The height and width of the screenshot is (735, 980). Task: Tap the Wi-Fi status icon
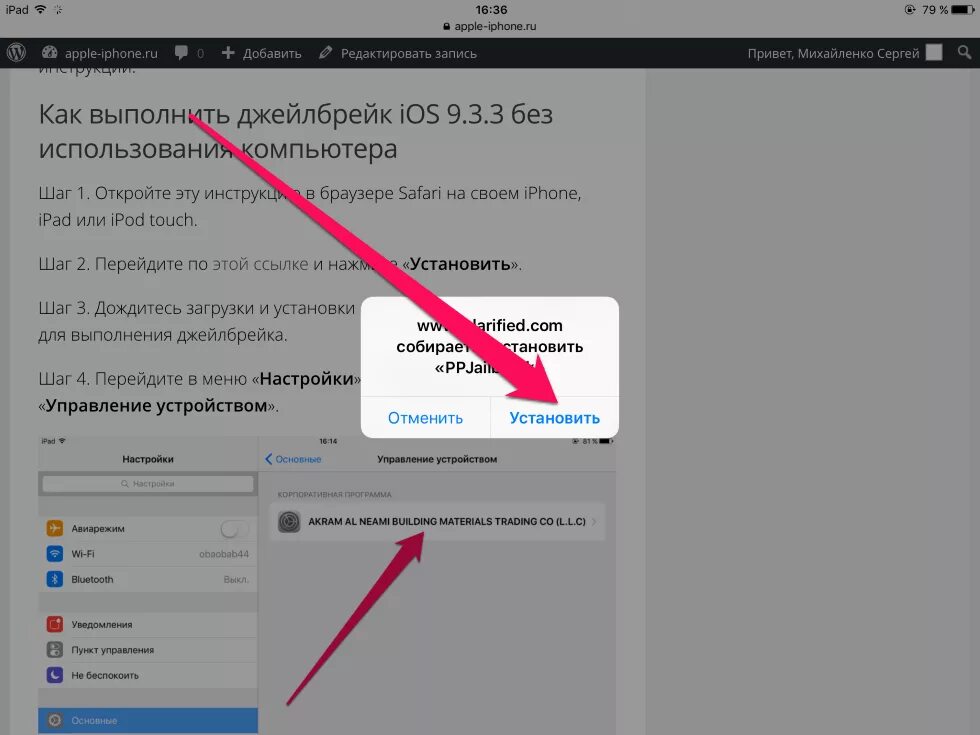[x=40, y=9]
